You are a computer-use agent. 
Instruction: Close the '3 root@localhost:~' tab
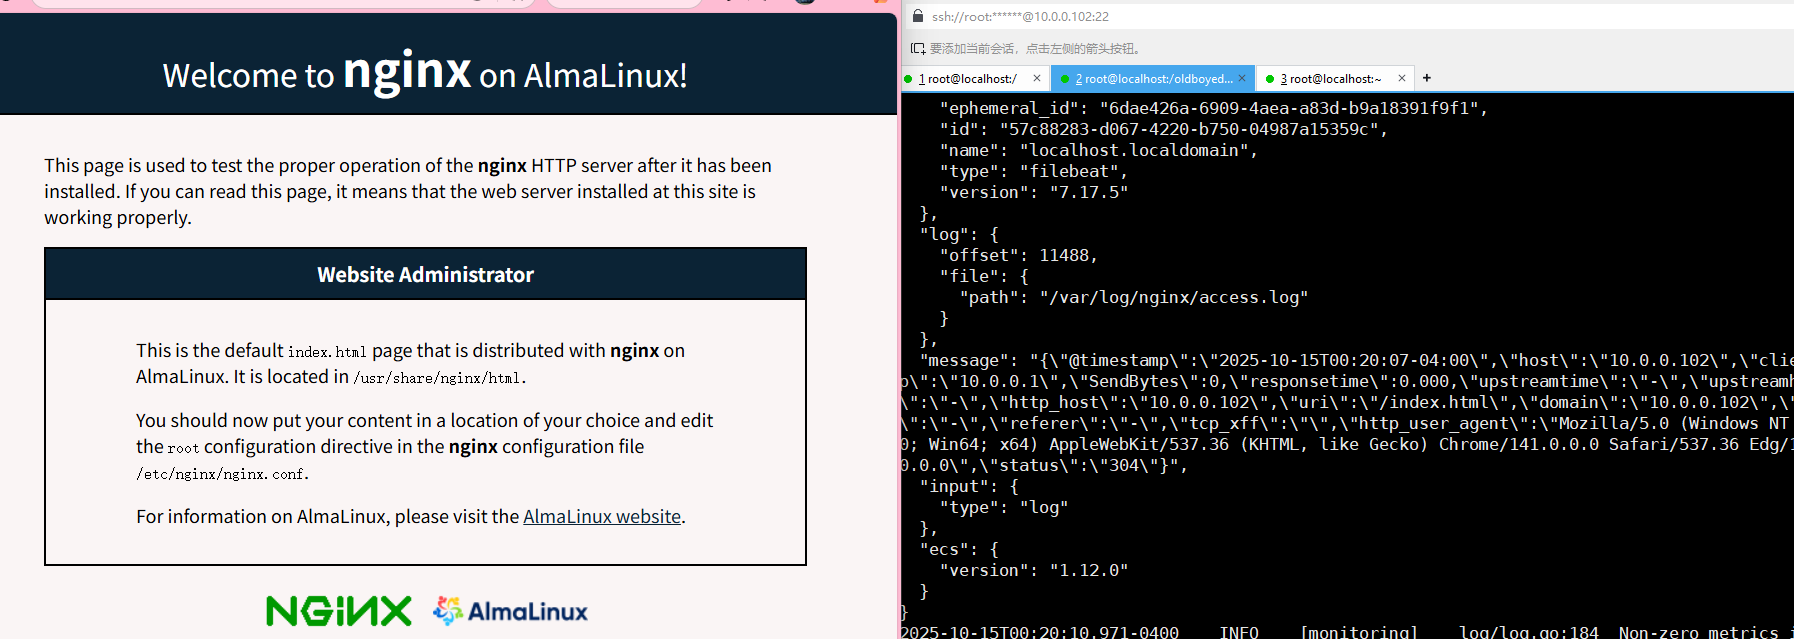(1402, 78)
